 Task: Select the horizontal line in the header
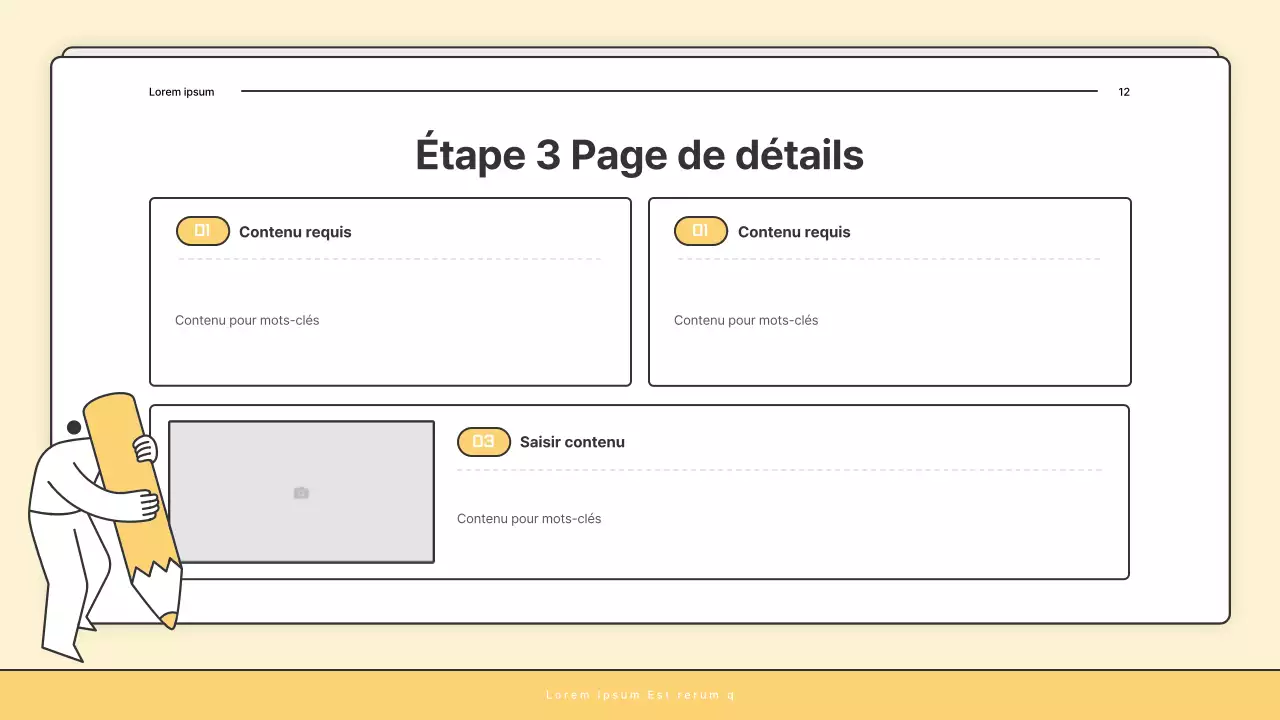[x=669, y=91]
